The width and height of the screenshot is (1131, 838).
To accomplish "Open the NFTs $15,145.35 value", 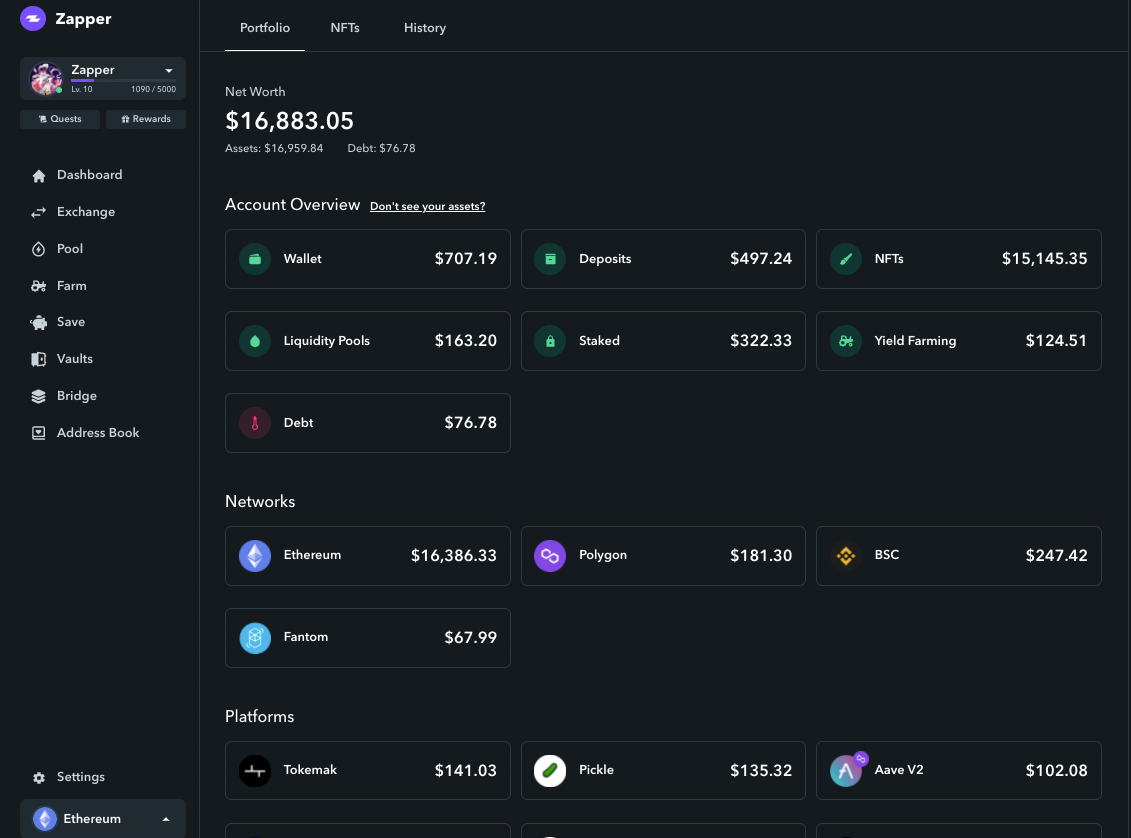I will pos(1044,259).
